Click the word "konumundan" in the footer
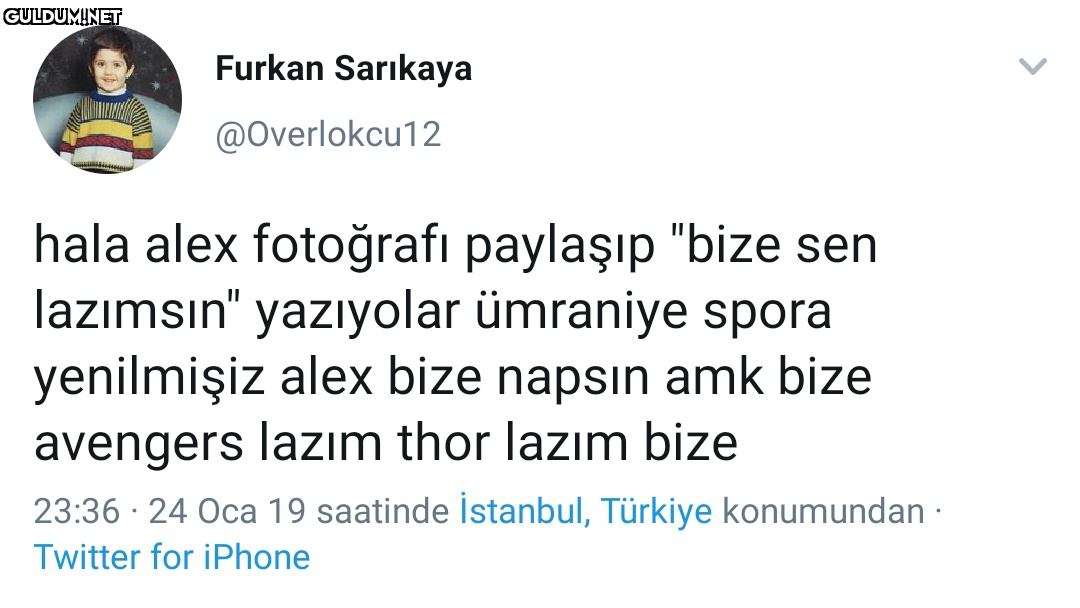The image size is (1080, 608). [823, 512]
